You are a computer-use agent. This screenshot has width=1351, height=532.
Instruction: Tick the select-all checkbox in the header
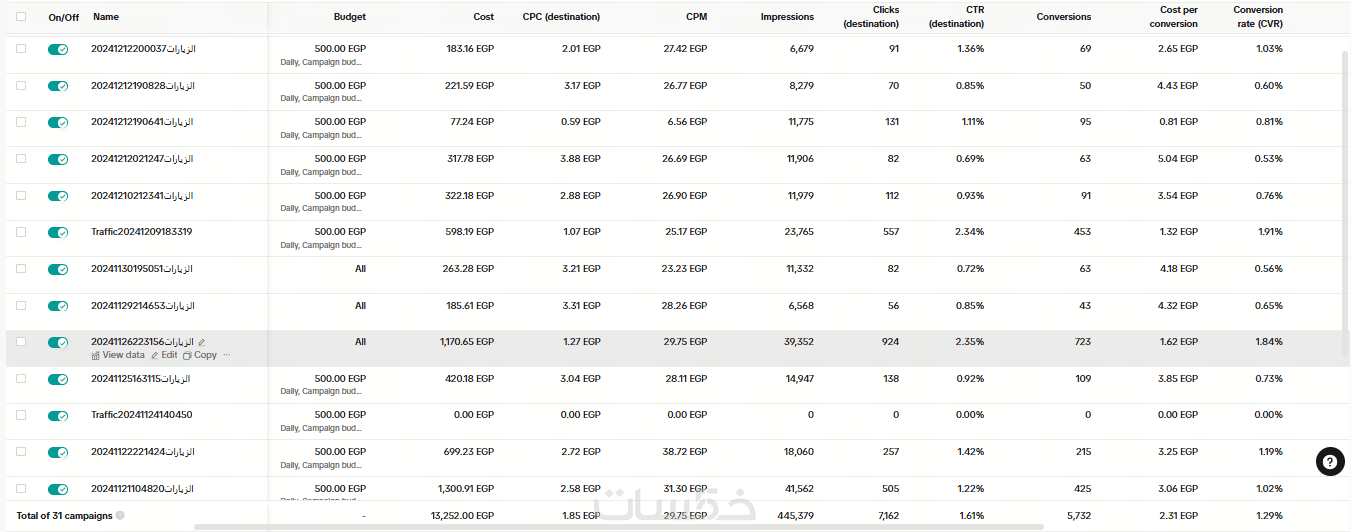21,17
